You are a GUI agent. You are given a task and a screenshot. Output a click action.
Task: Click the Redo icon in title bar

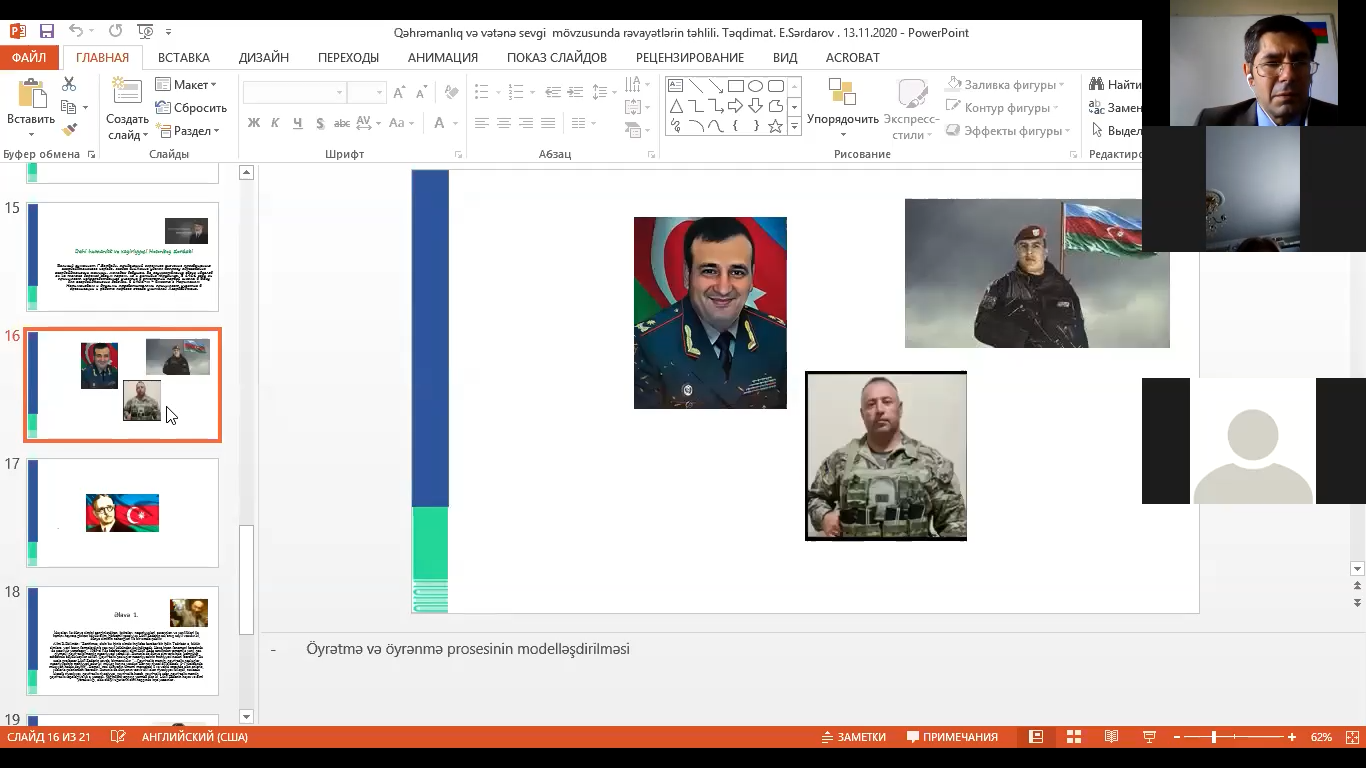(x=116, y=32)
